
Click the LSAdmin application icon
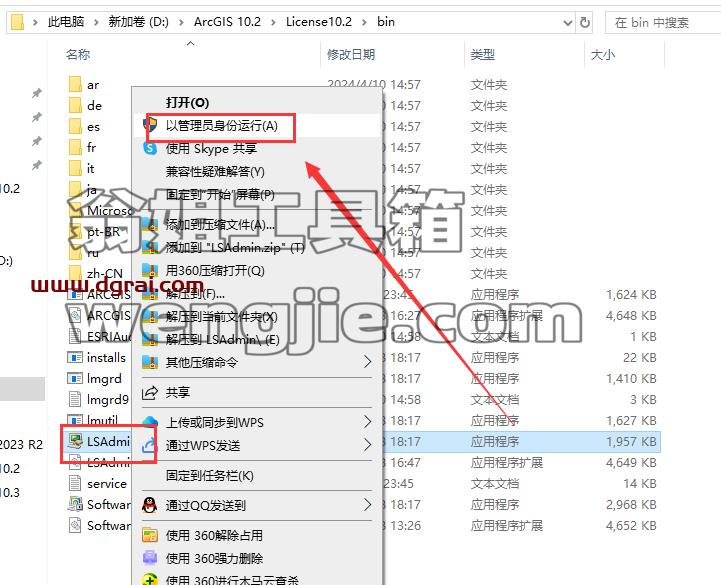click(75, 441)
